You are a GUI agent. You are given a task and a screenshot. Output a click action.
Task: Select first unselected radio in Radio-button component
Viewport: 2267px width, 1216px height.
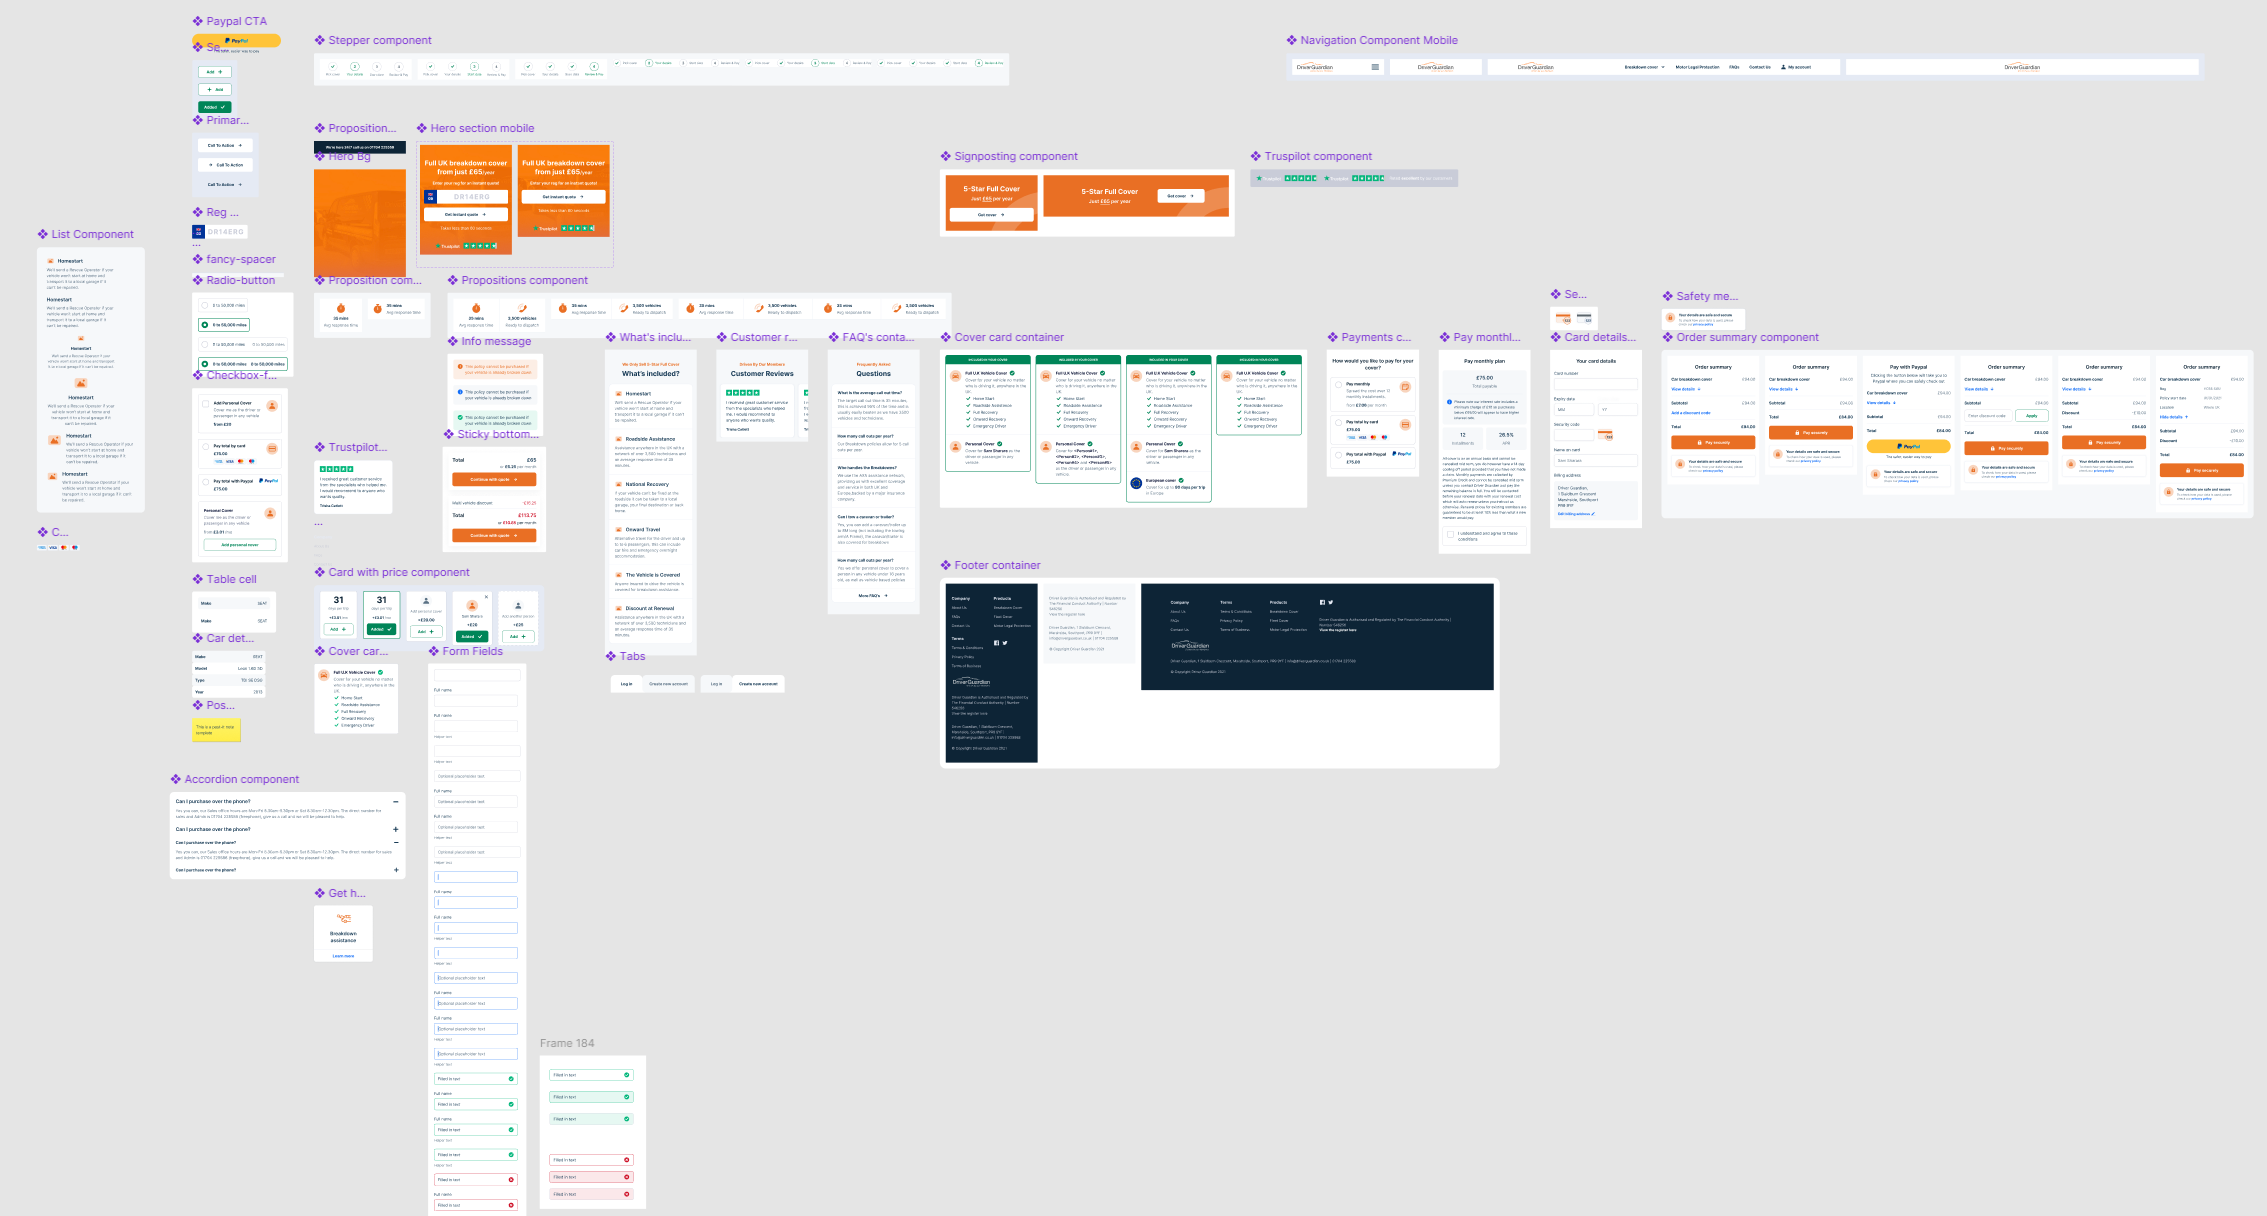(205, 305)
